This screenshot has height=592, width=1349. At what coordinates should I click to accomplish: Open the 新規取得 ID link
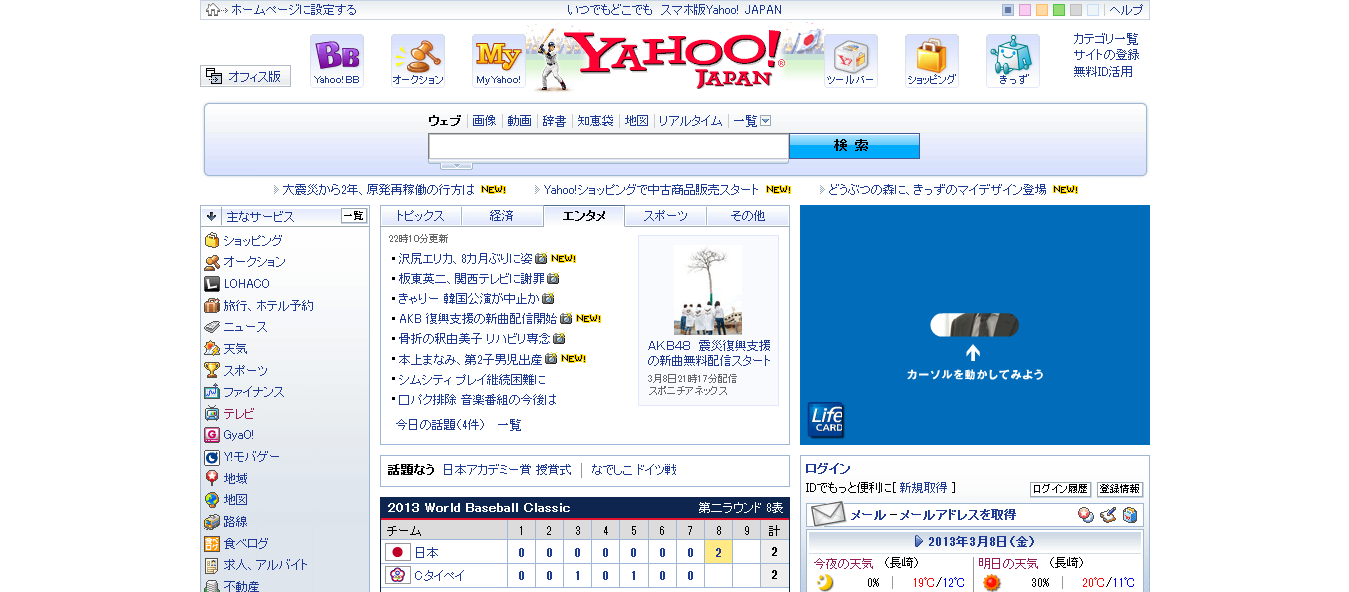pyautogui.click(x=923, y=488)
